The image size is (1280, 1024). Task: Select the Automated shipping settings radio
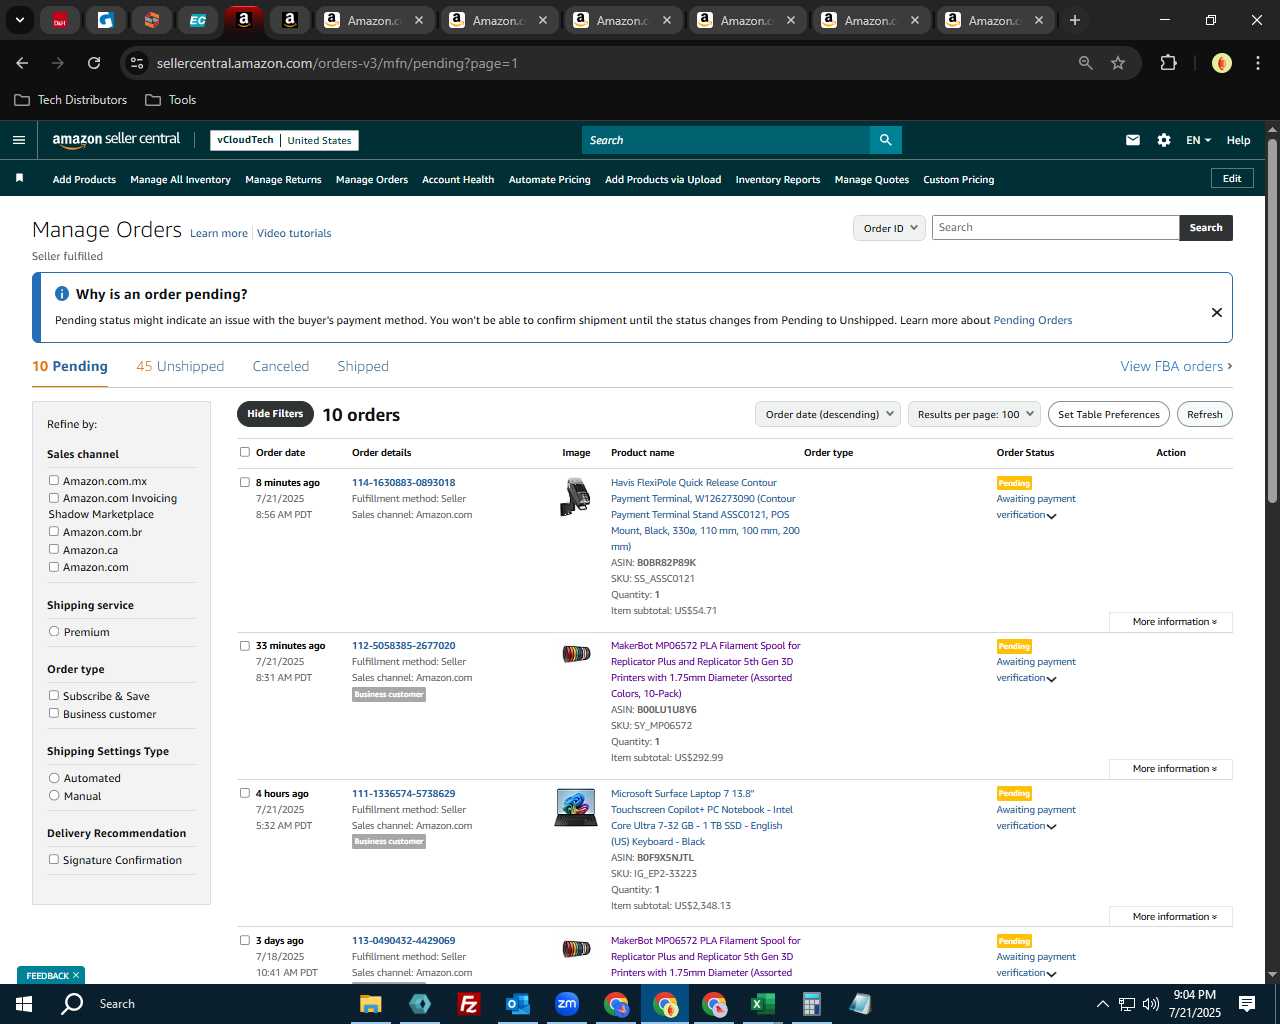(x=54, y=777)
